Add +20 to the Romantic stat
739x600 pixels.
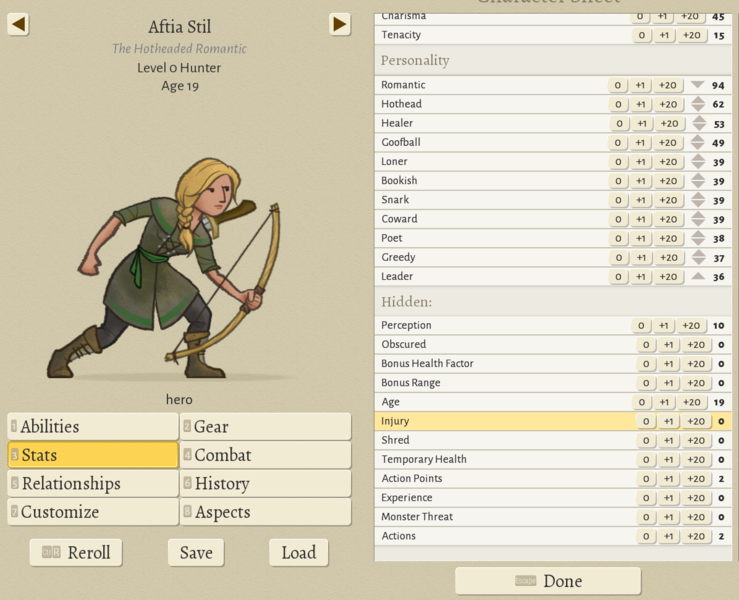pyautogui.click(x=669, y=86)
